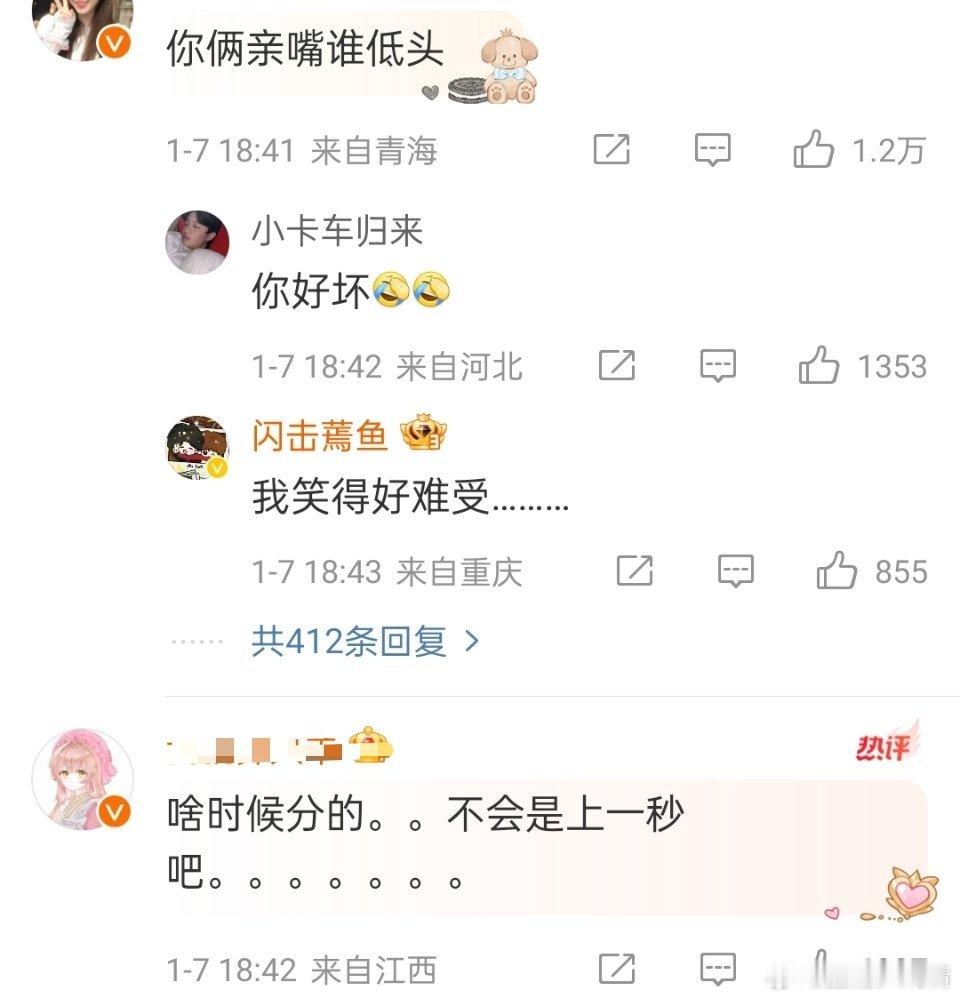Viewport: 960px width, 999px height.
Task: View 闪击蔫鱼's avatar picture
Action: (197, 448)
